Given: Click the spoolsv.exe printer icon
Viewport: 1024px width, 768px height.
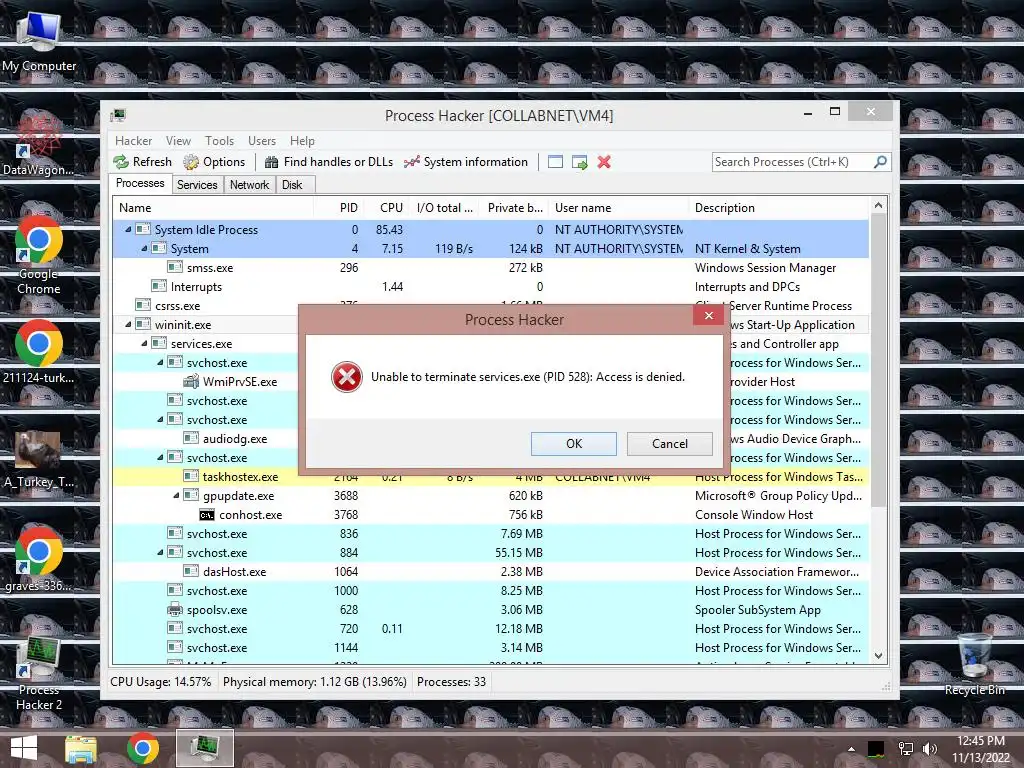Looking at the screenshot, I should (174, 609).
